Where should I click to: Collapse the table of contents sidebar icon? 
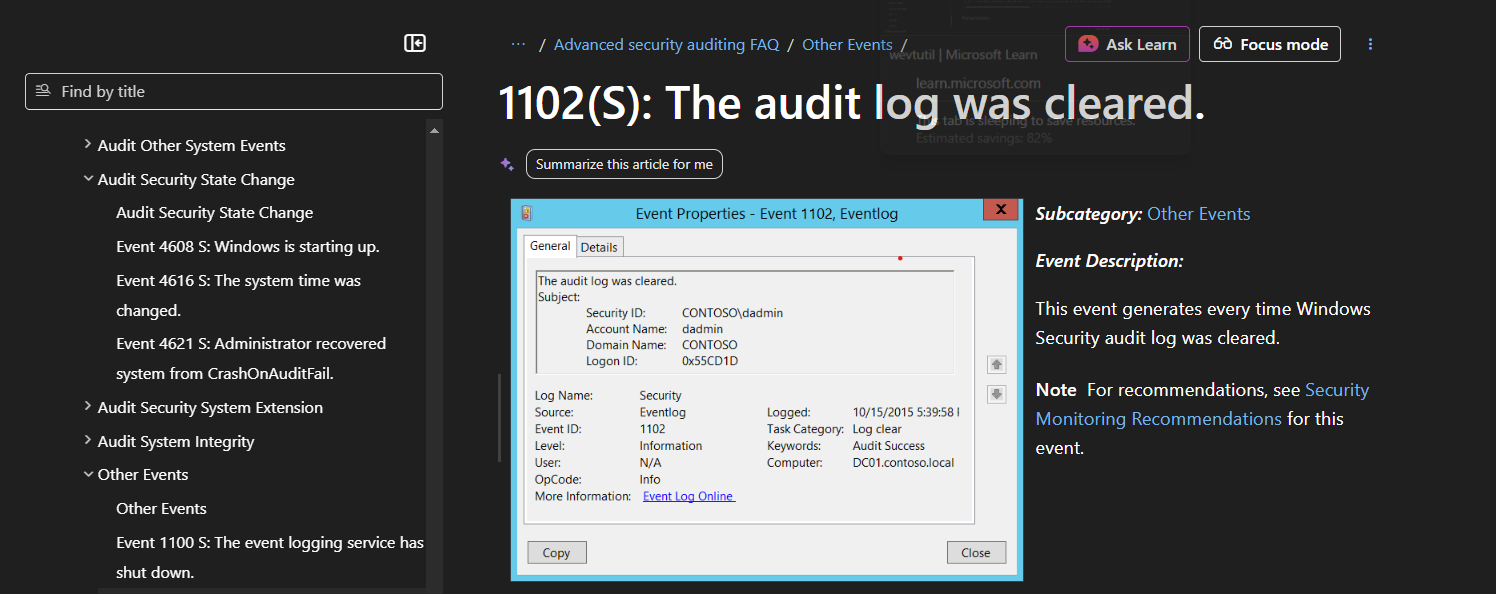[x=415, y=43]
